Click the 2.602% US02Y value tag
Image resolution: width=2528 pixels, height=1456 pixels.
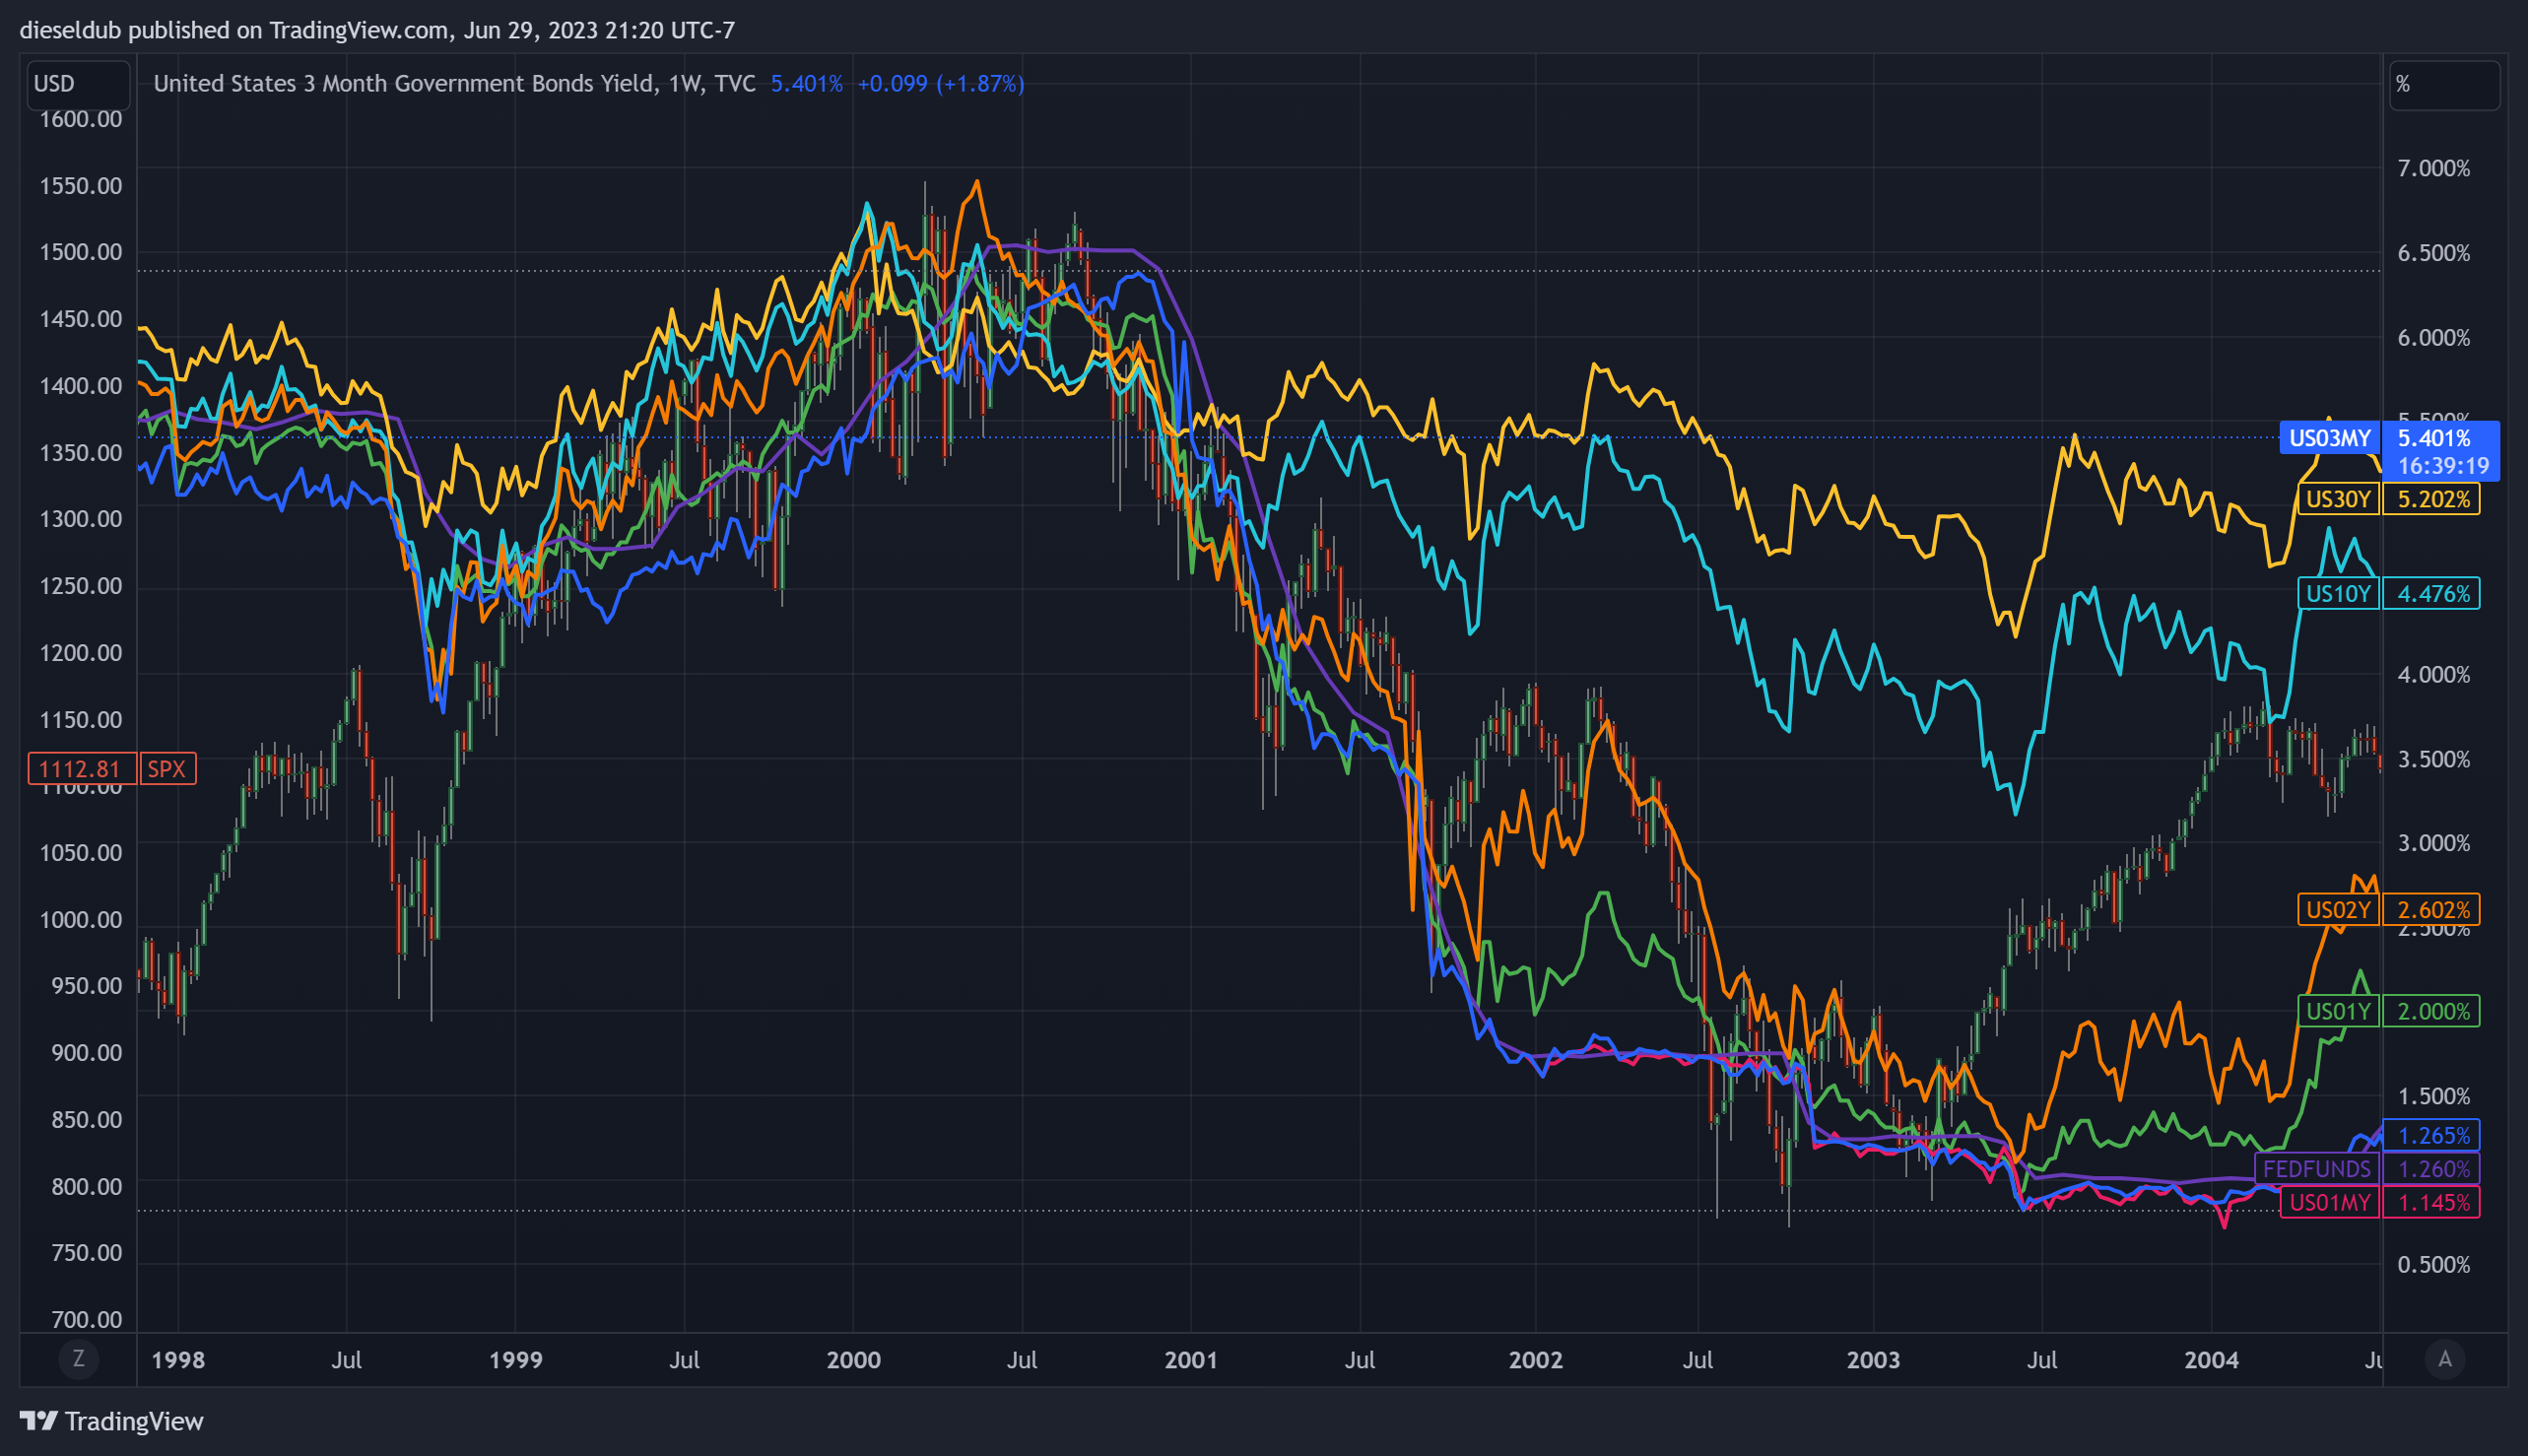[2432, 910]
